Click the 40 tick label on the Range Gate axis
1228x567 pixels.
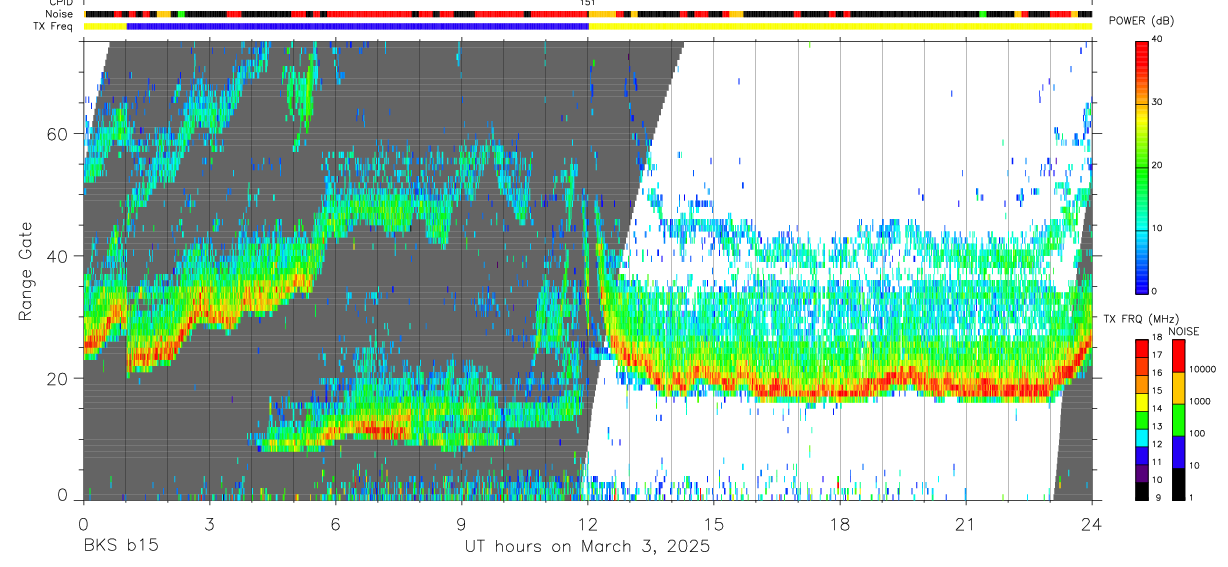(x=59, y=256)
